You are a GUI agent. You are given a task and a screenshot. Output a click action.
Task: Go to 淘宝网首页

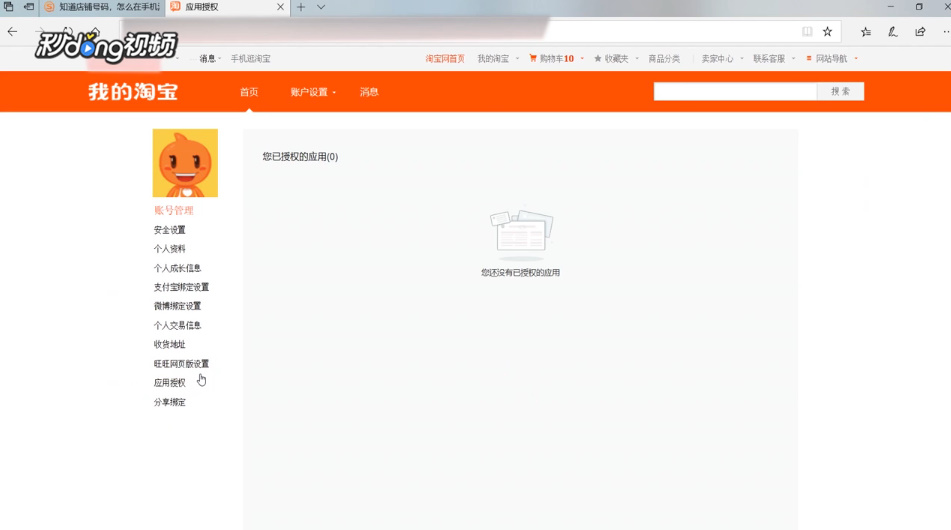point(445,59)
